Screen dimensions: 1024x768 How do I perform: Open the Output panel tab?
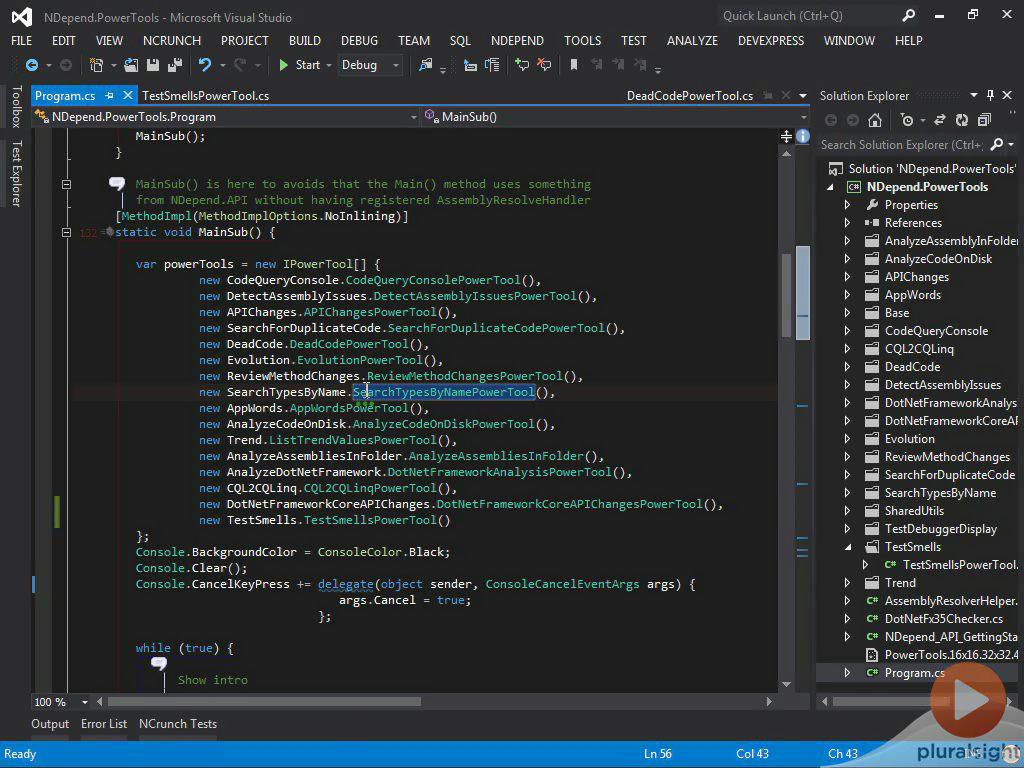[50, 724]
